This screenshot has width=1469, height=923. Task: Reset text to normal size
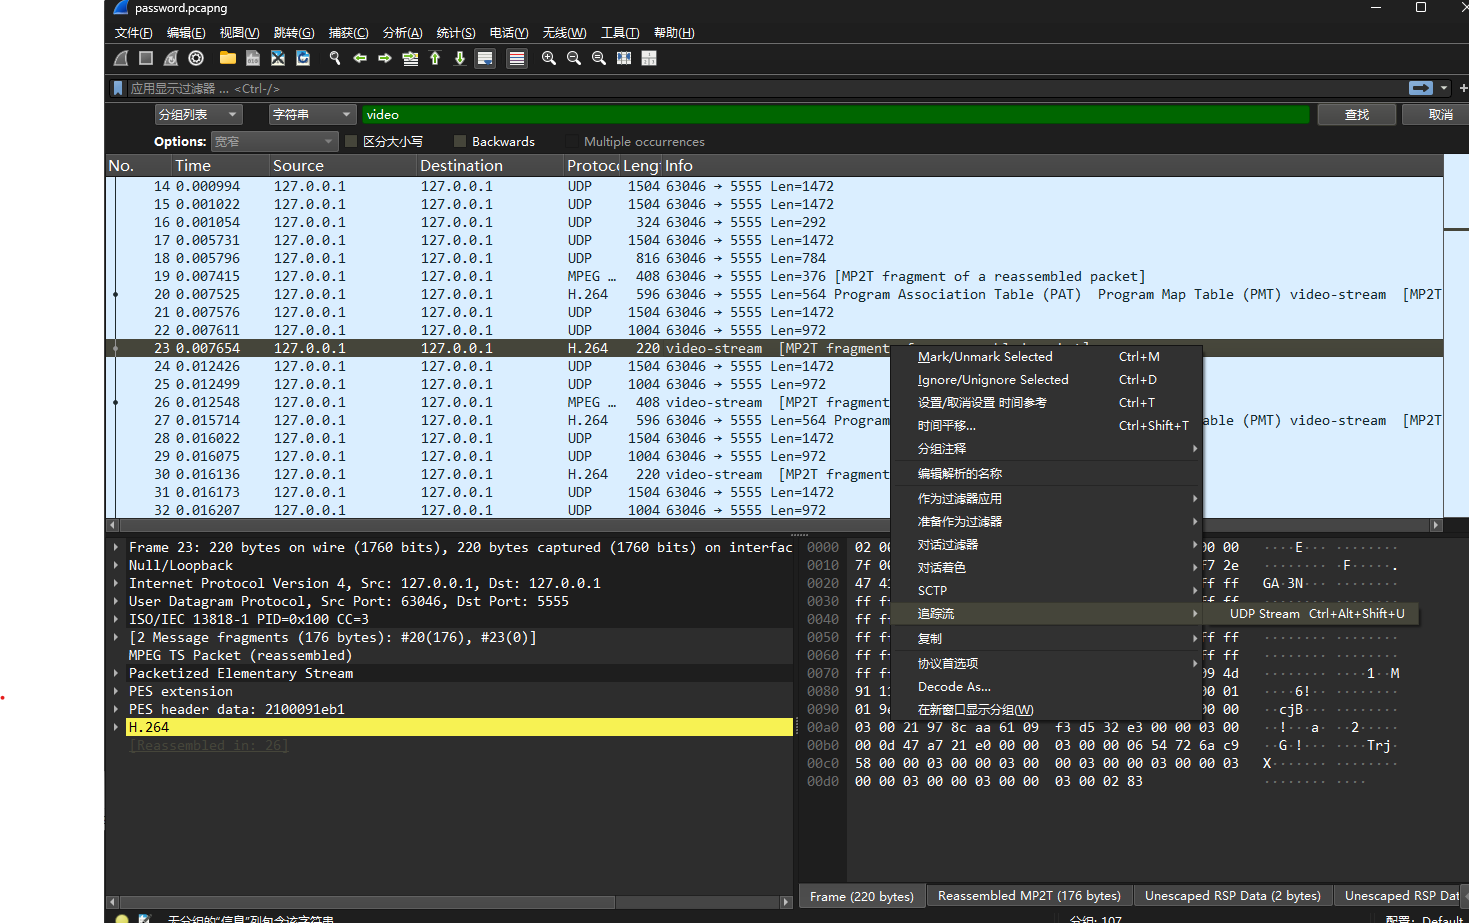[x=599, y=58]
